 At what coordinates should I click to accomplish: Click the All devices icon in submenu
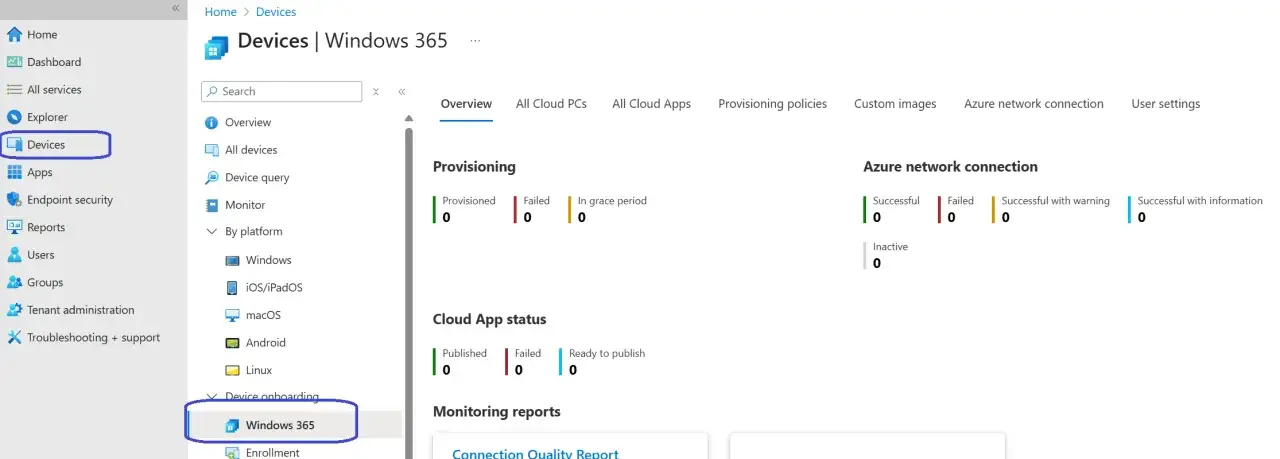211,150
